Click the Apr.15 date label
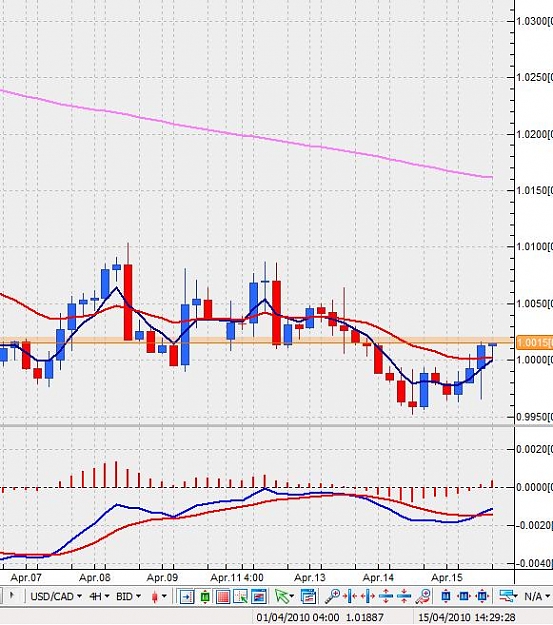553x625 pixels. click(x=447, y=578)
